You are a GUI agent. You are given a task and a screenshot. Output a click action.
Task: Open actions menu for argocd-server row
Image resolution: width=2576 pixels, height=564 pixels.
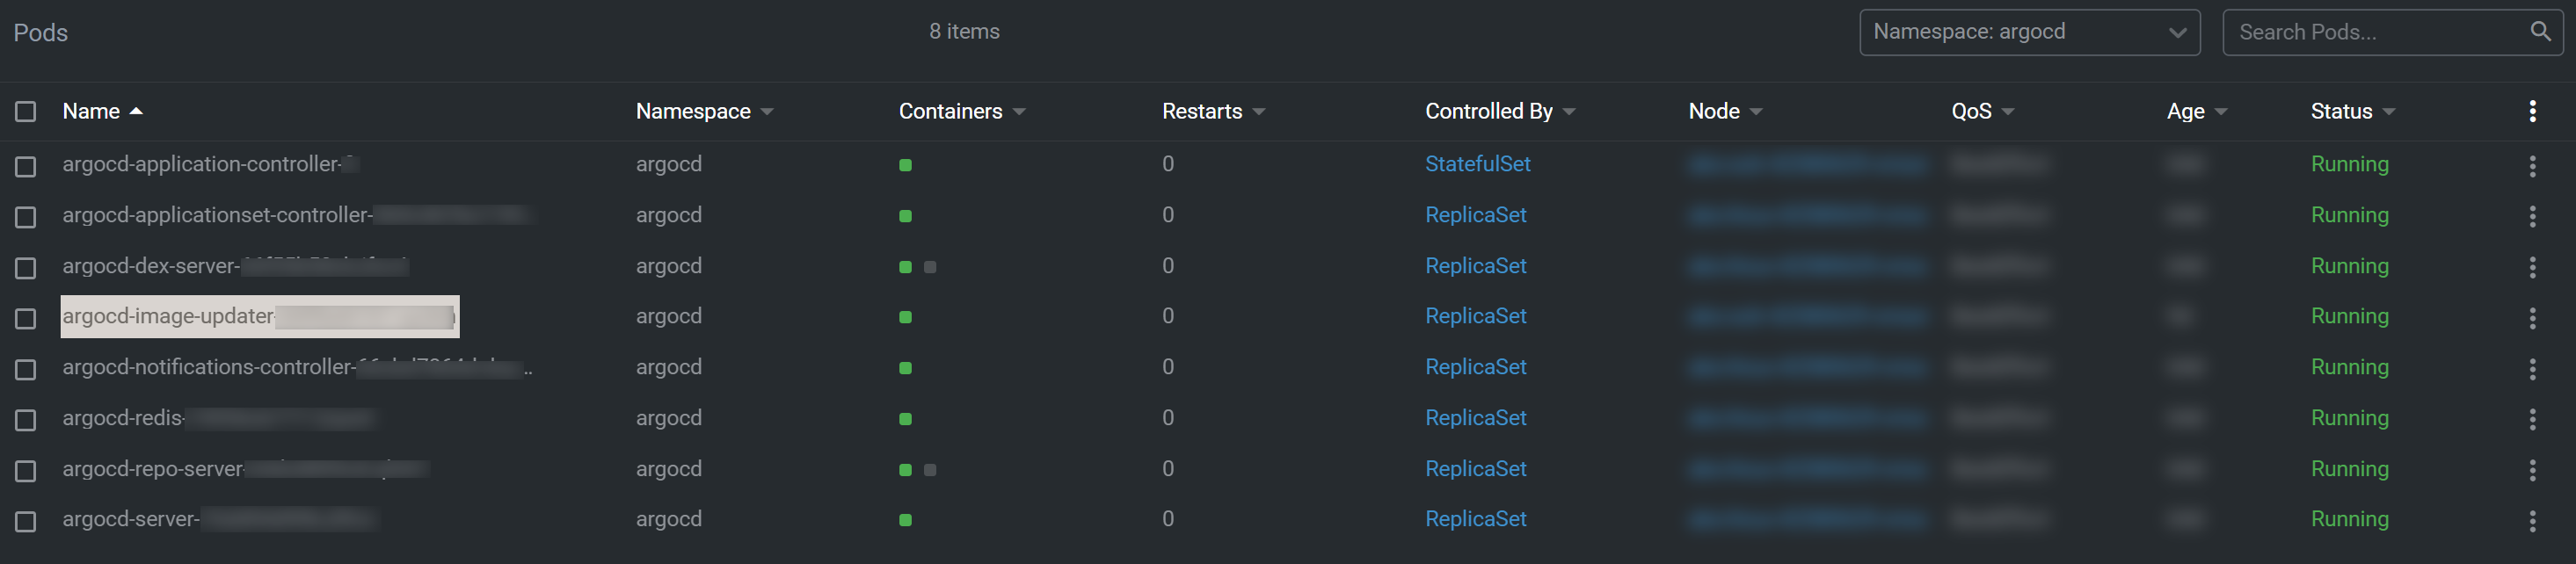pos(2532,521)
